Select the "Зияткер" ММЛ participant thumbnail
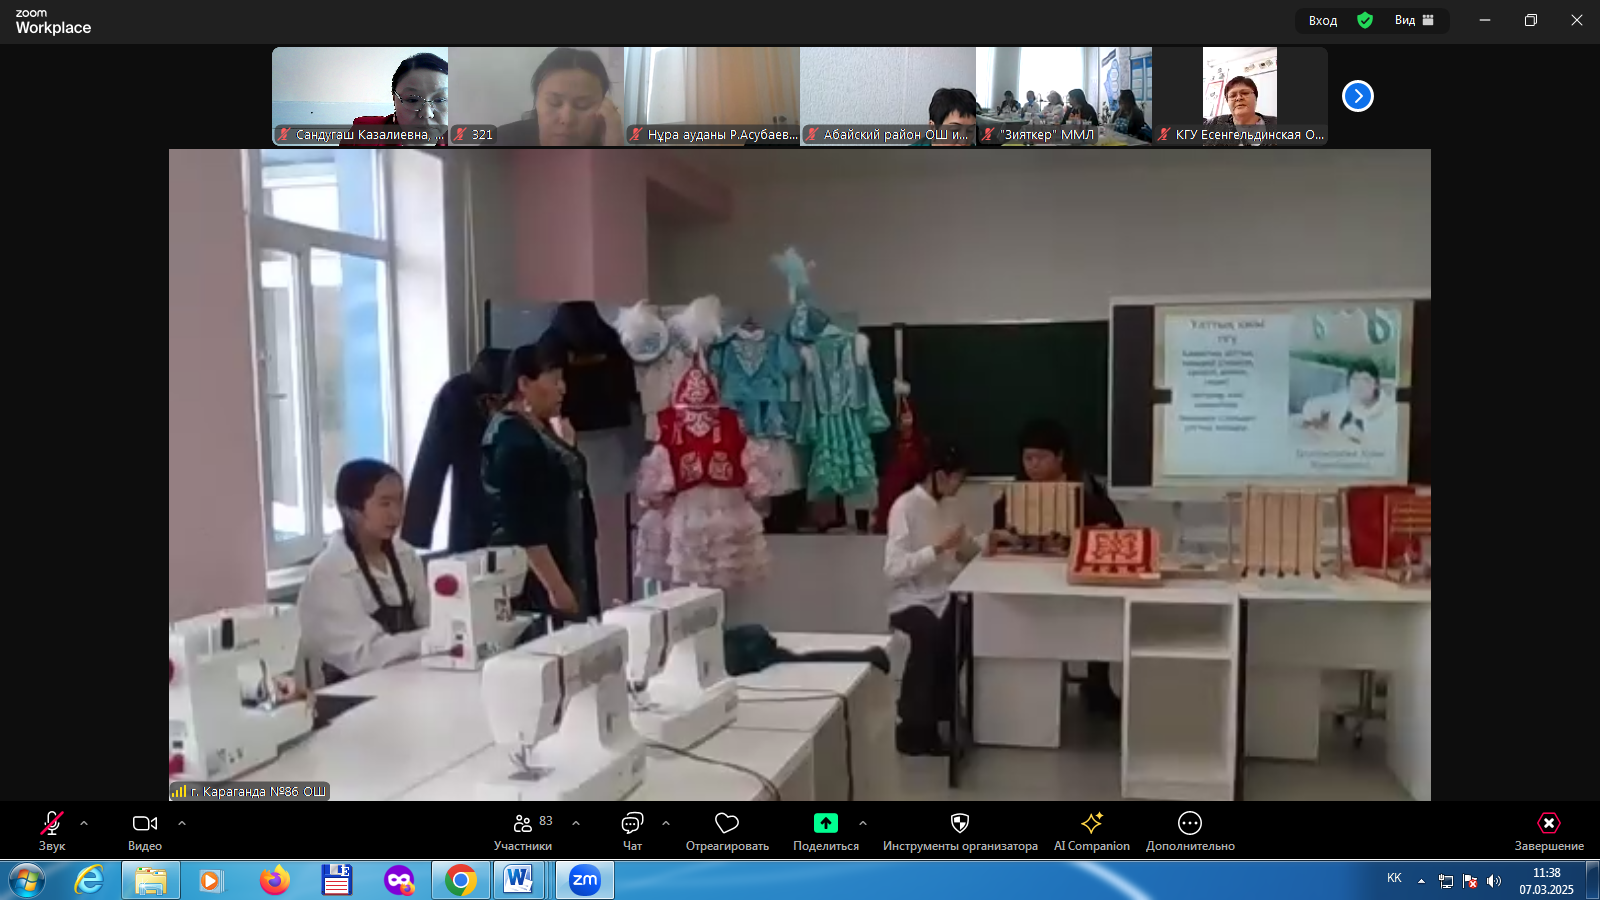 click(1064, 96)
